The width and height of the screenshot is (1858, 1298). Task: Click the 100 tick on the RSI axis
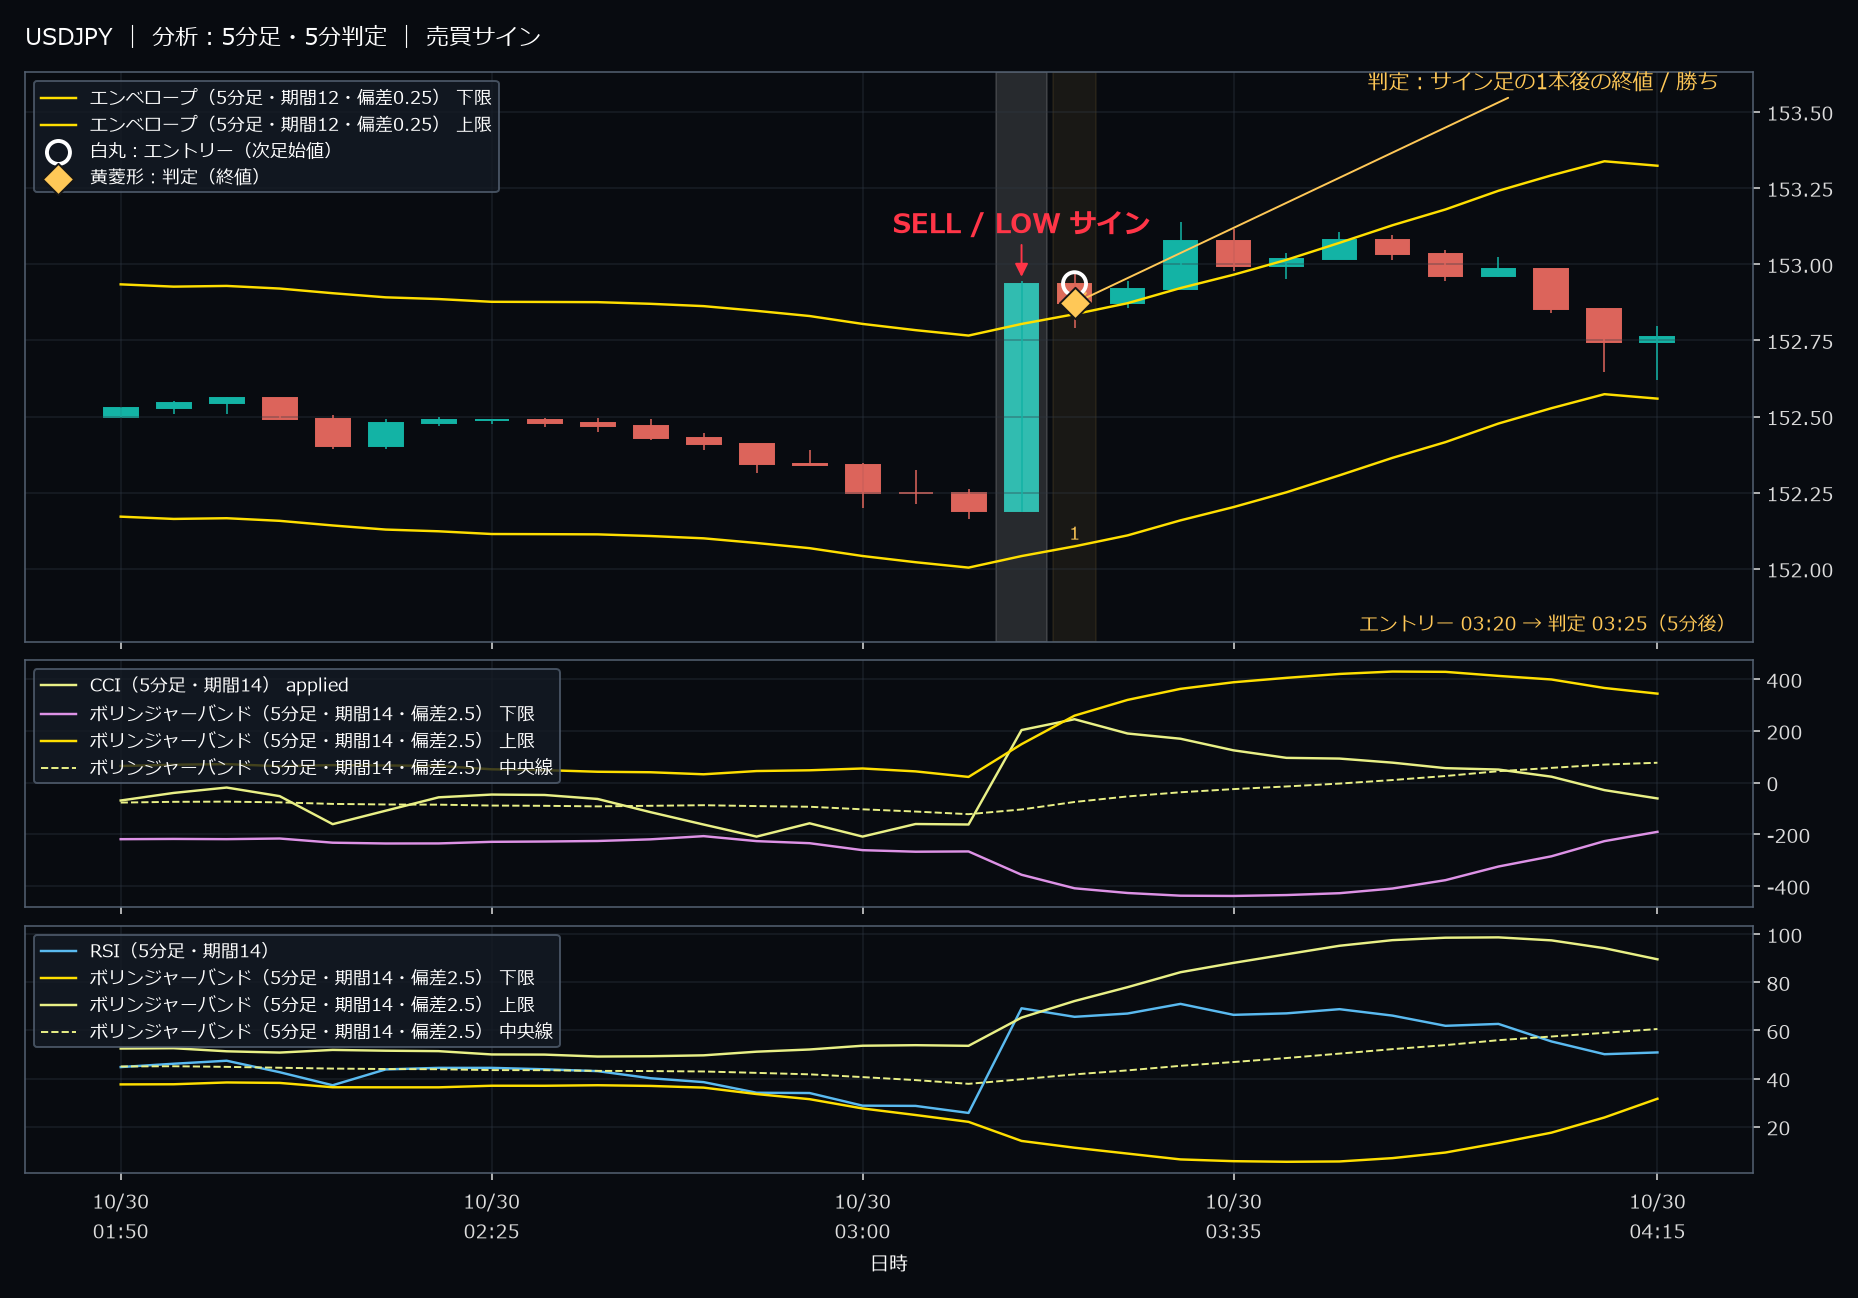point(1784,936)
